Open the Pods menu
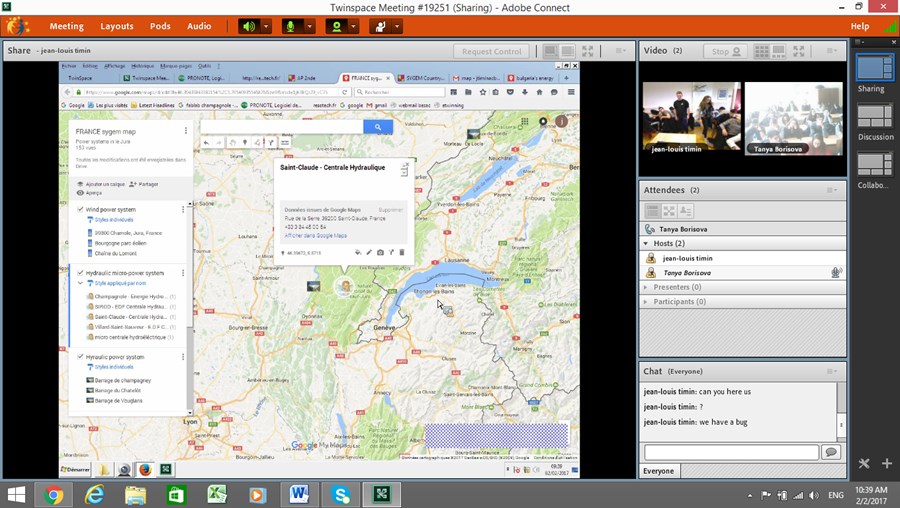The image size is (900, 508). pos(160,26)
